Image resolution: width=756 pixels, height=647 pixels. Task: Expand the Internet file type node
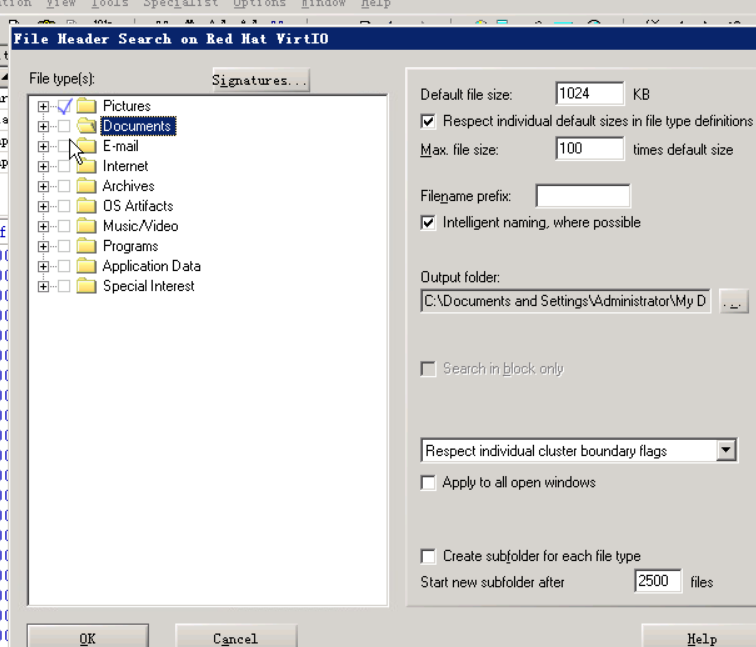[43, 166]
